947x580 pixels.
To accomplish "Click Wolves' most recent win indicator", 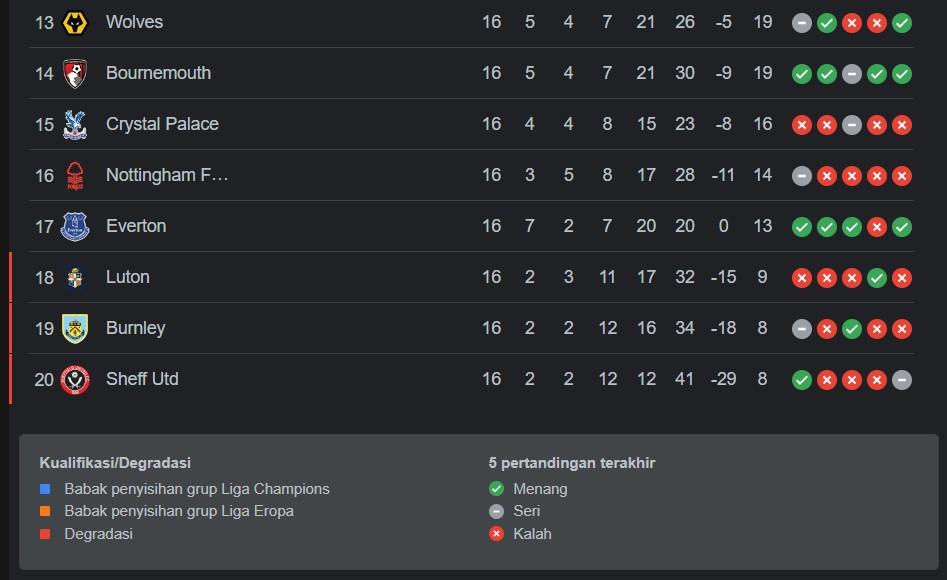I will pos(902,22).
